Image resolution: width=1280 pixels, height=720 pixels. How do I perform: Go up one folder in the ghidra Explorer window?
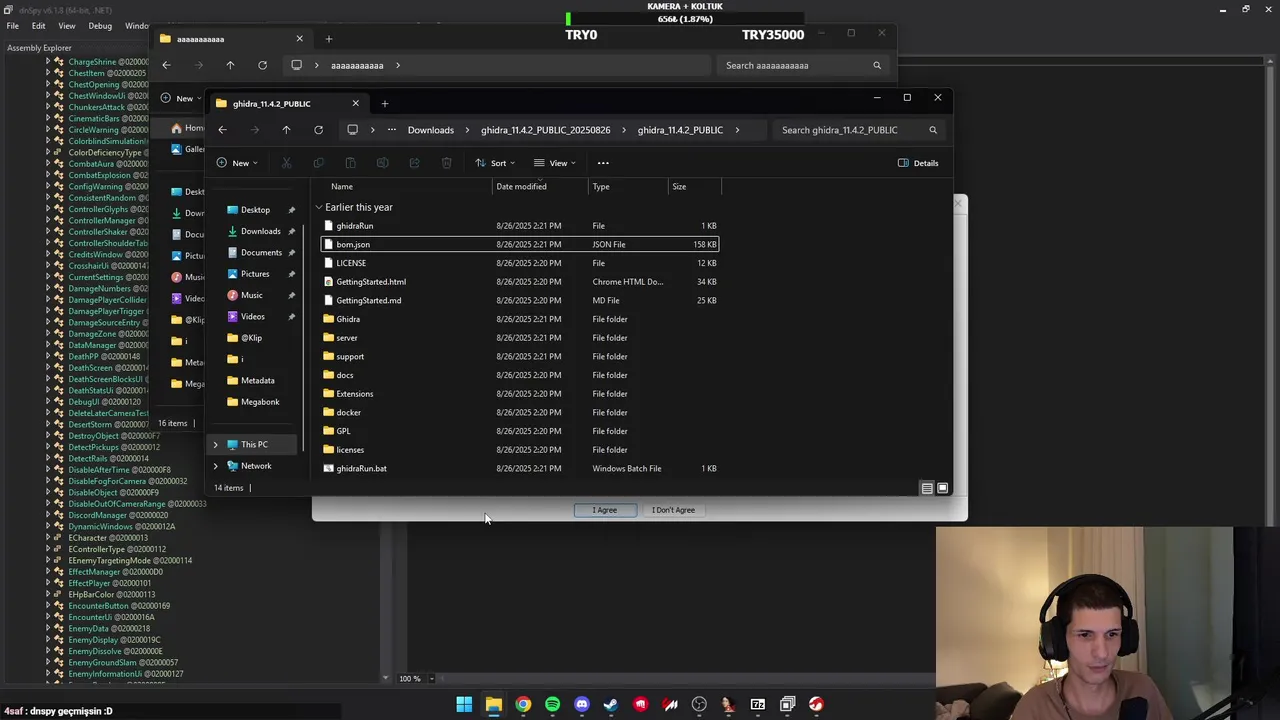point(286,130)
